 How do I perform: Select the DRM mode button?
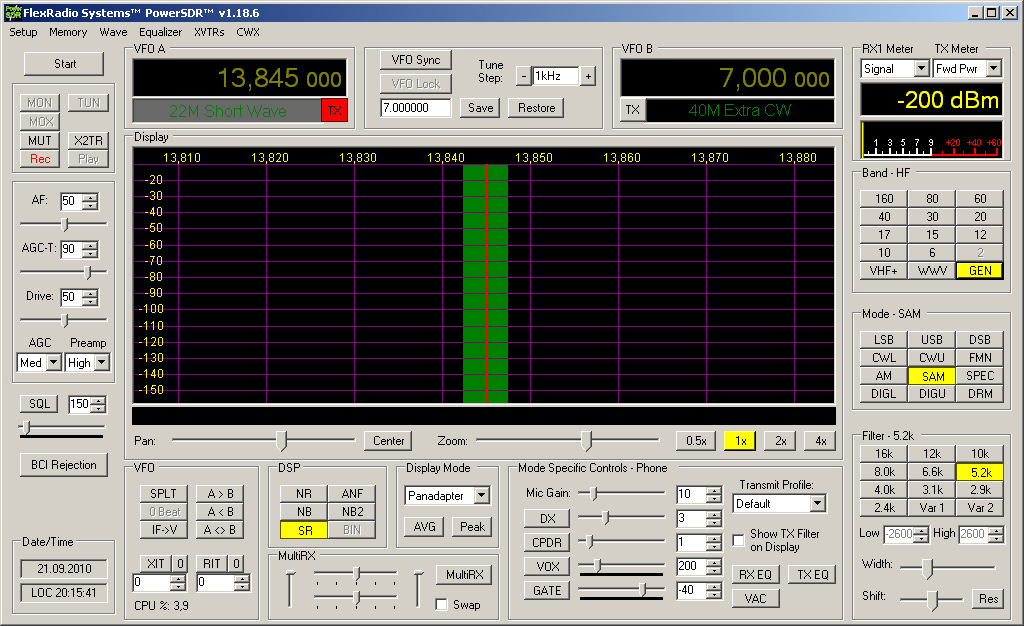tap(980, 394)
